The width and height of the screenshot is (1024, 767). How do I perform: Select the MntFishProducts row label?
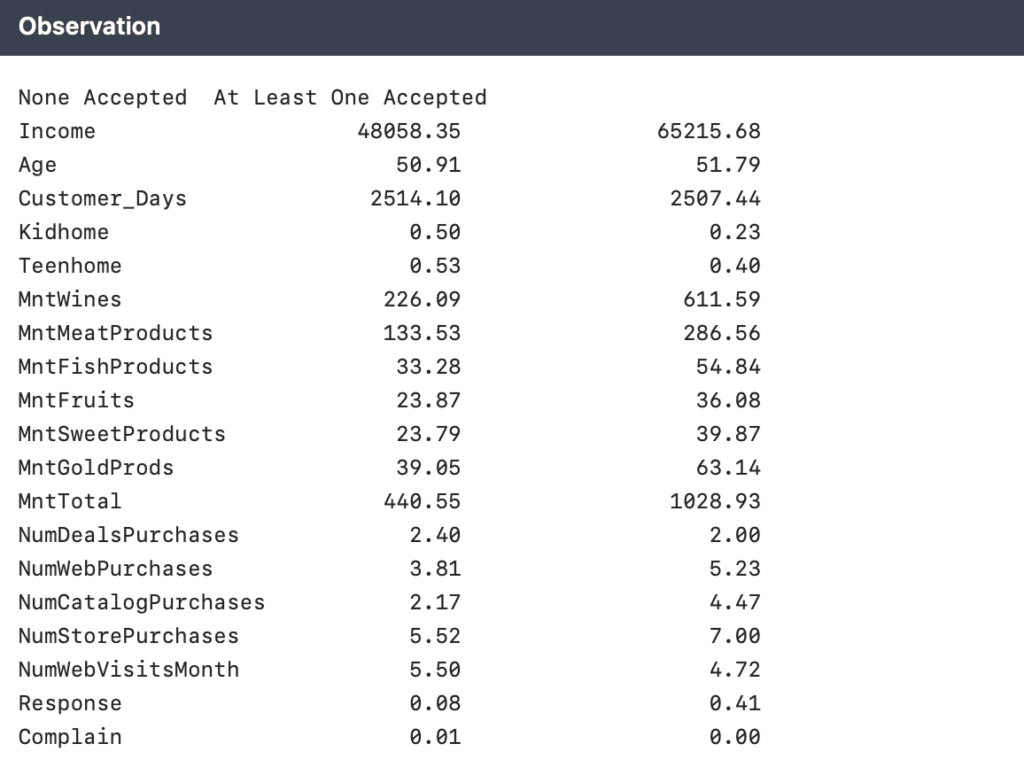pos(115,366)
